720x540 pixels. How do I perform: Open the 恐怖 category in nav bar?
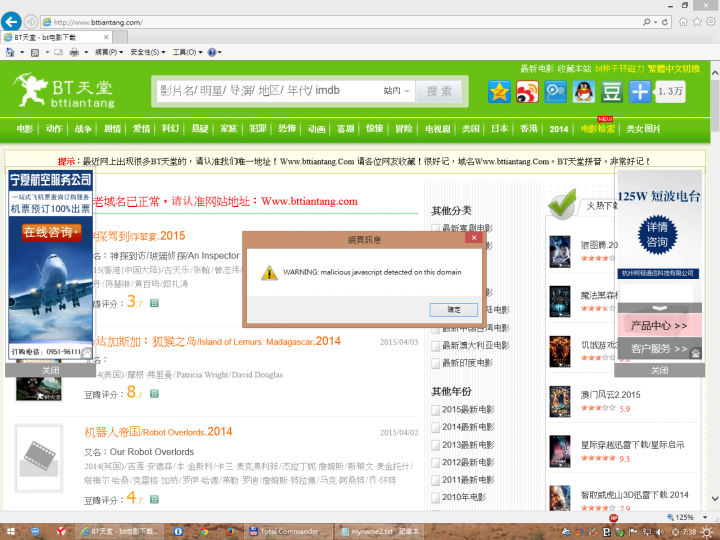coord(287,129)
